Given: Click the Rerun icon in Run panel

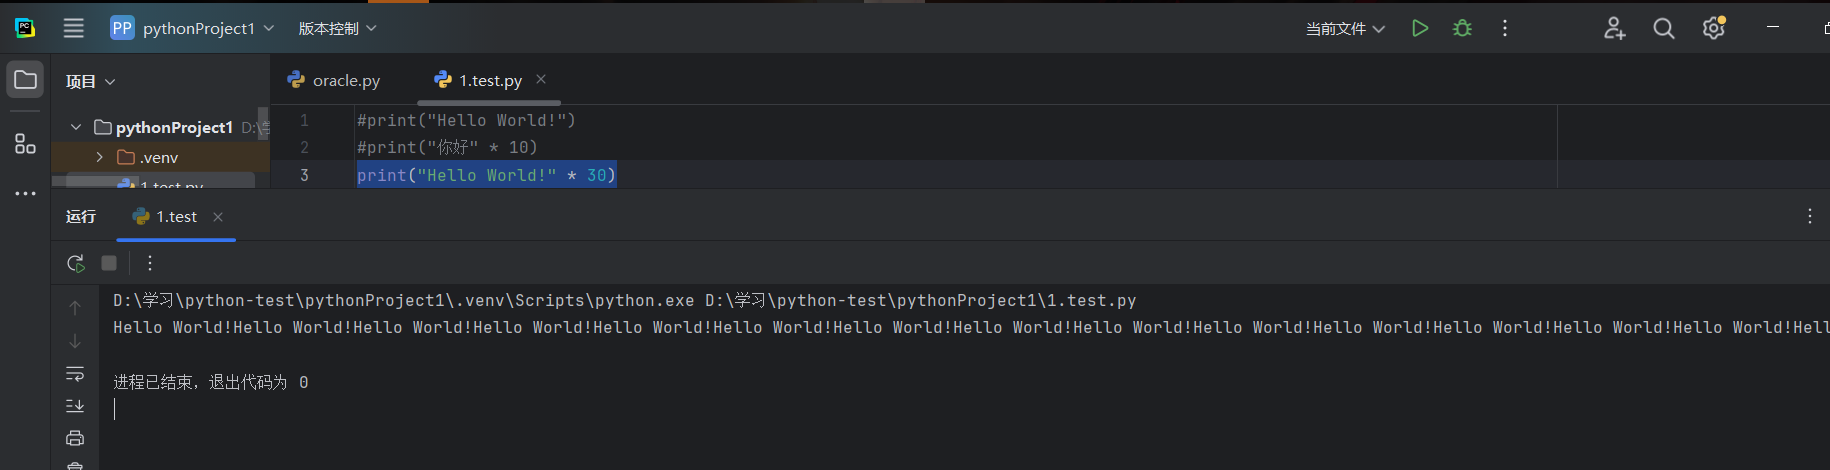Looking at the screenshot, I should click(75, 263).
